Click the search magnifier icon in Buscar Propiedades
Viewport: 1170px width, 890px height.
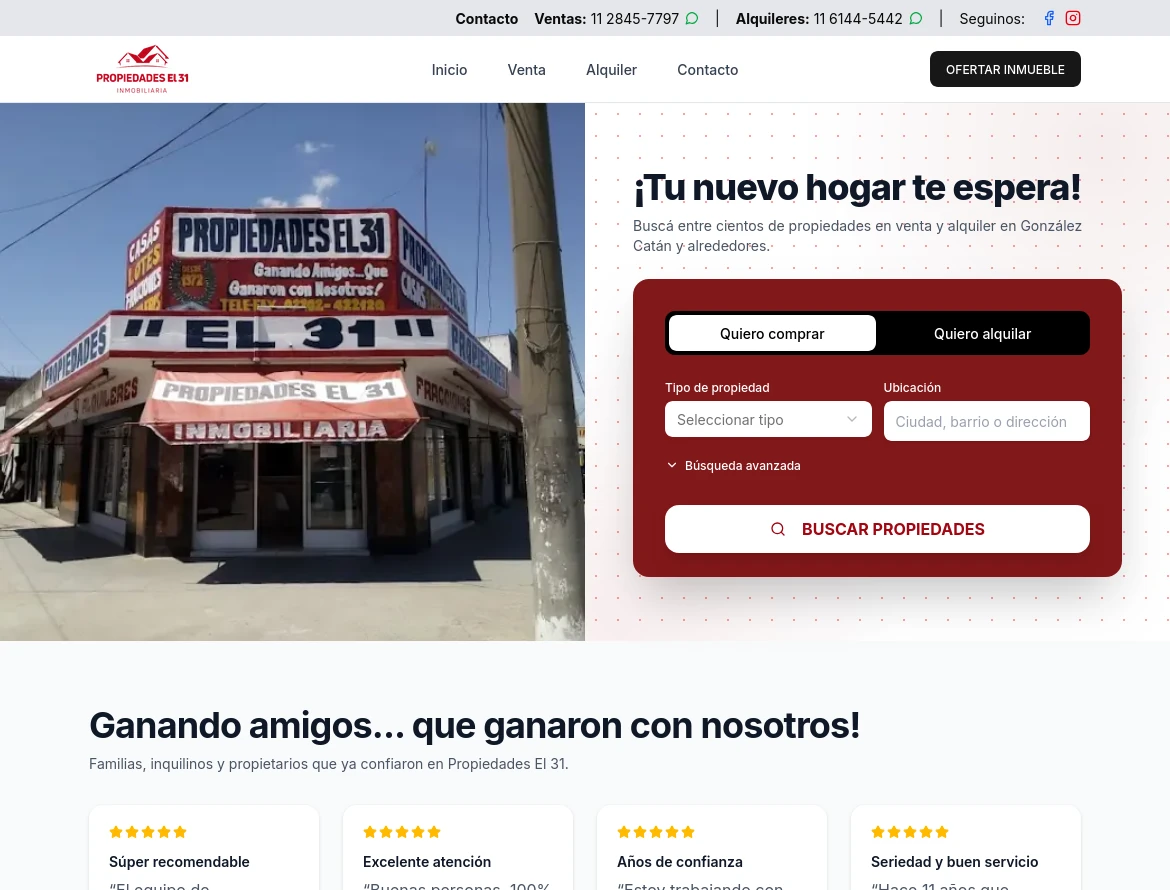coord(778,529)
